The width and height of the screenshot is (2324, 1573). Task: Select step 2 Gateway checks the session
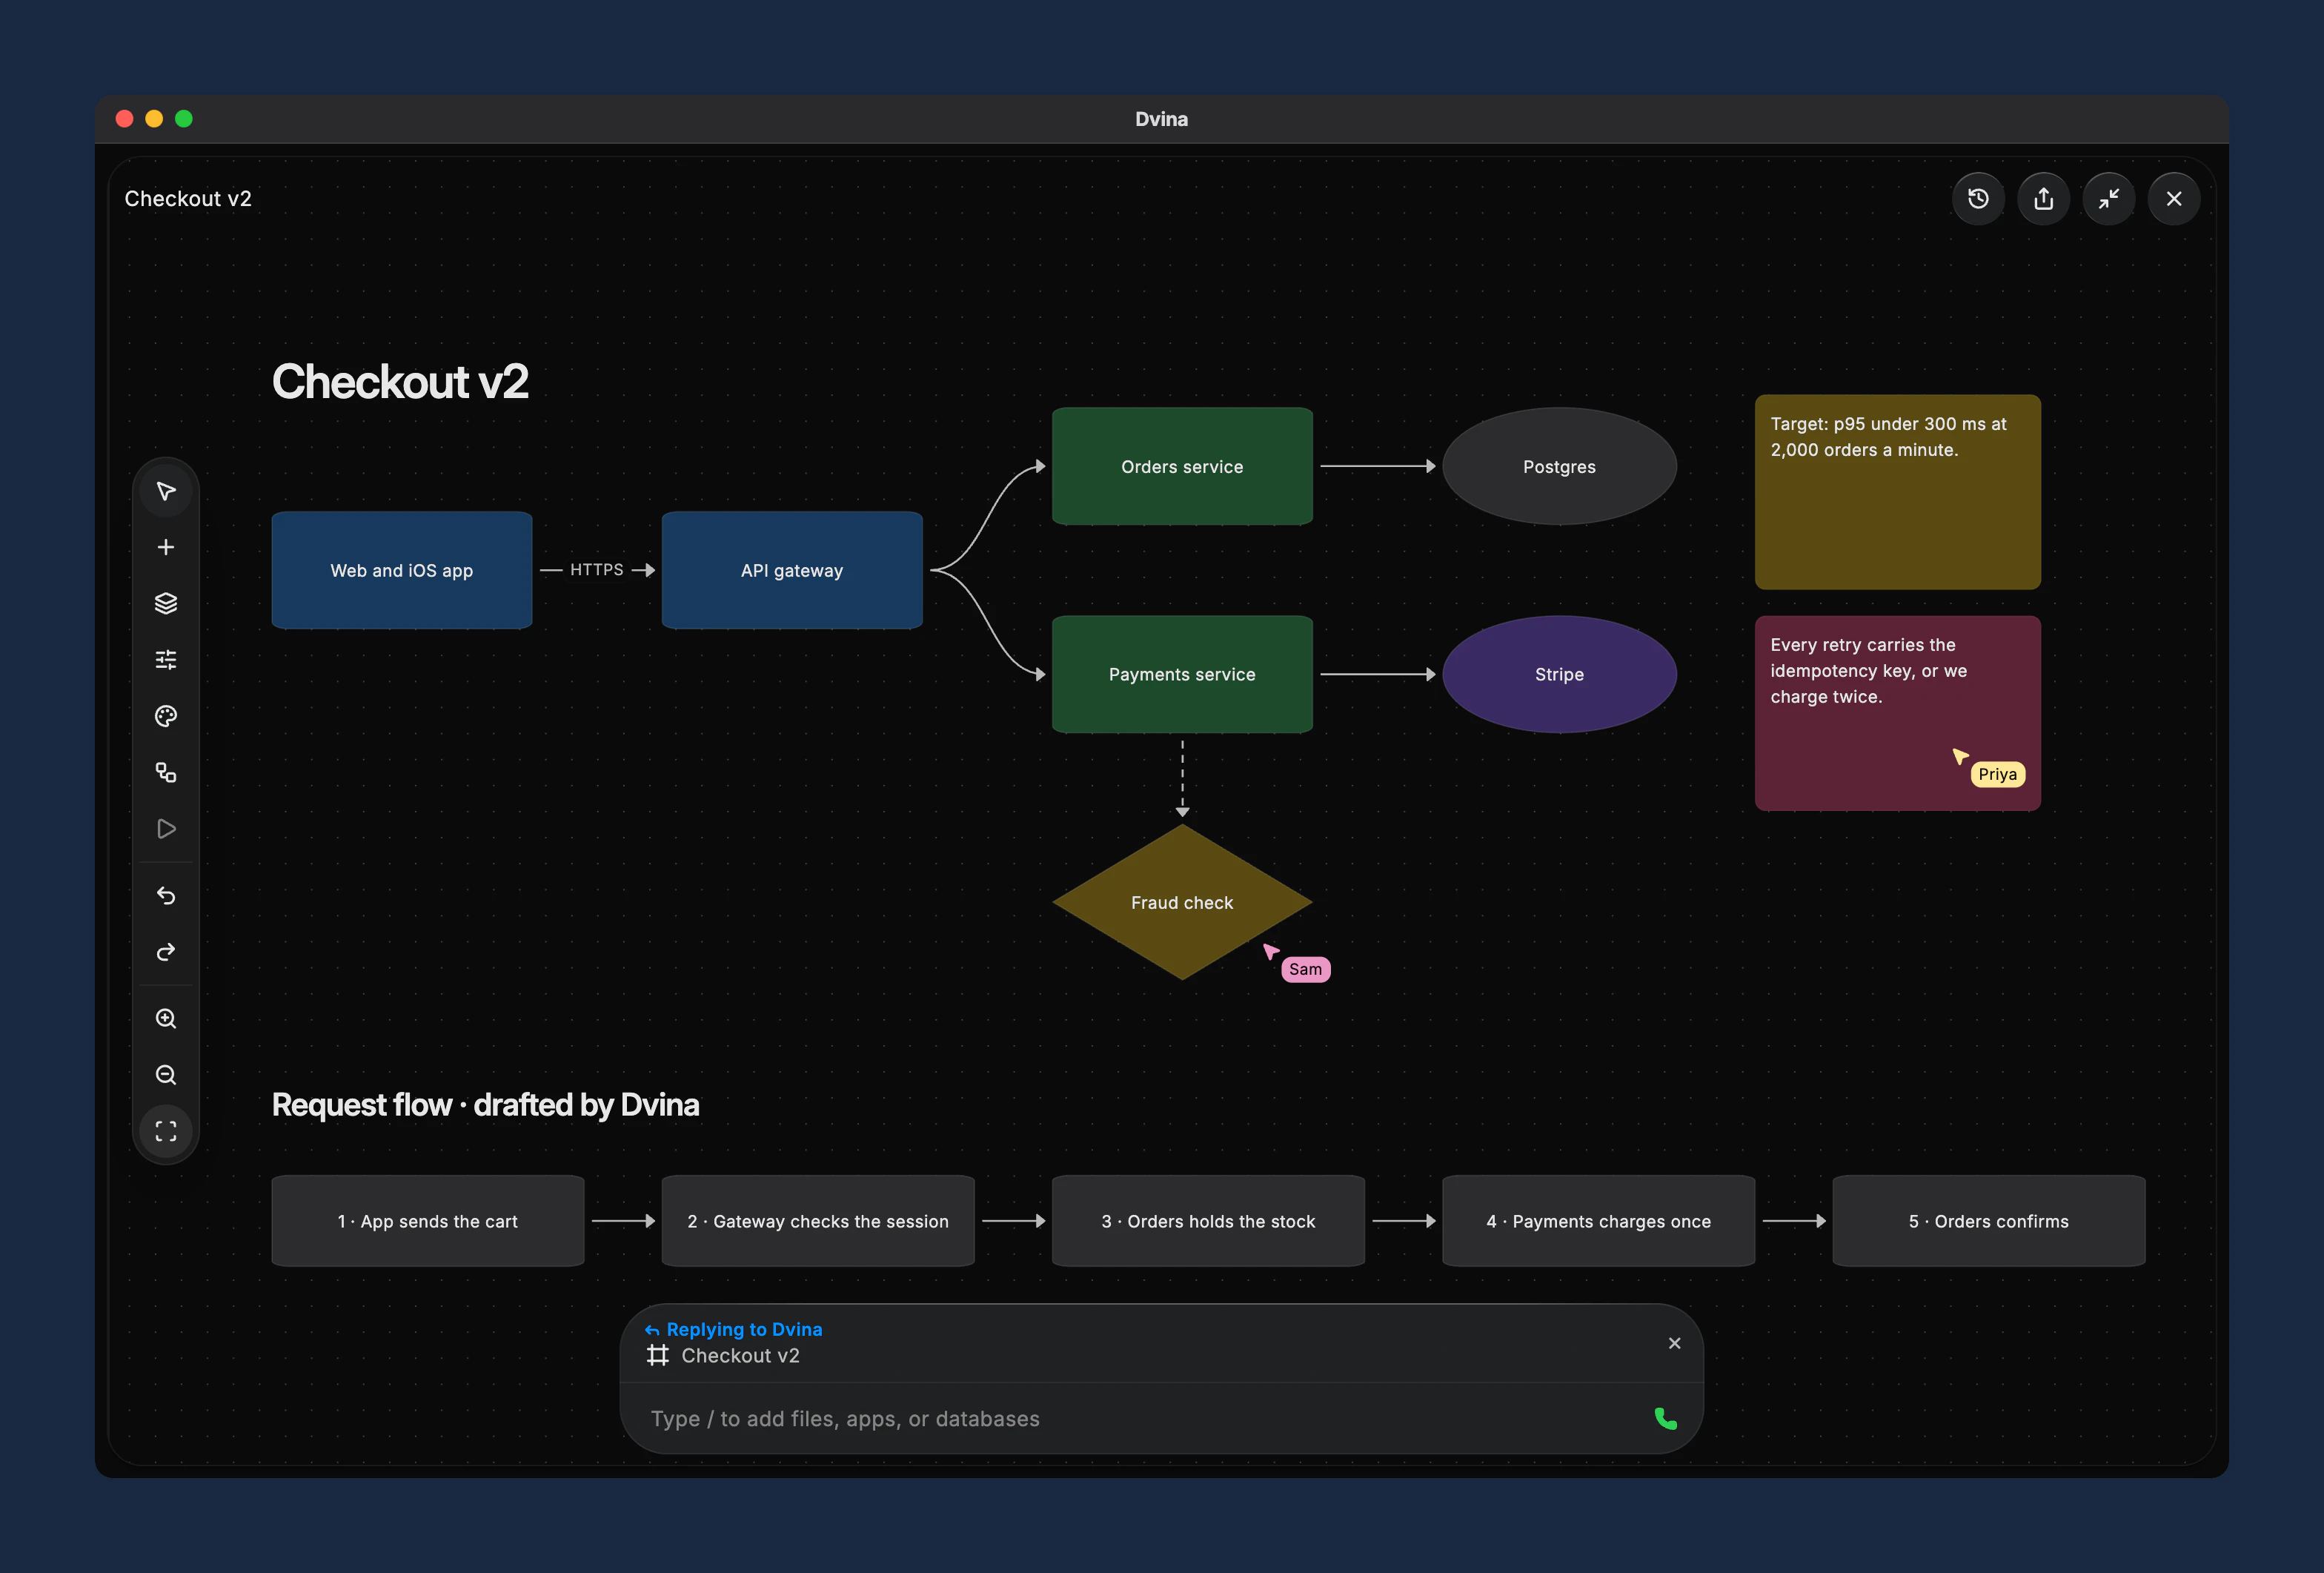coord(818,1221)
